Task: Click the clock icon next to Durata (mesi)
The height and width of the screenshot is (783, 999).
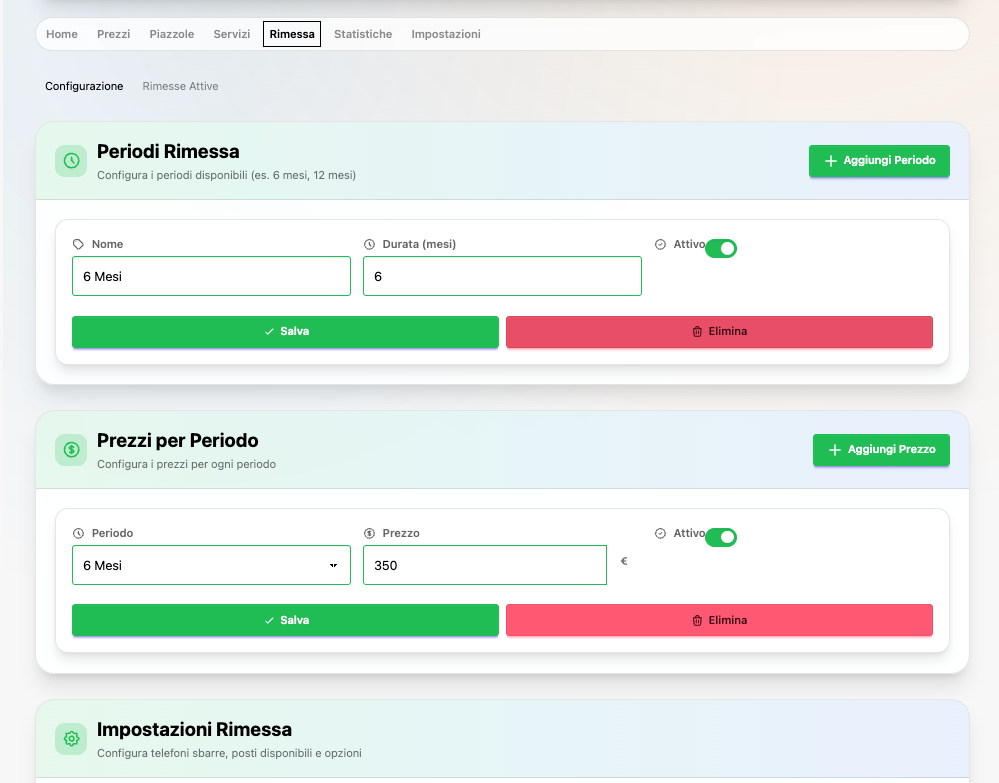Action: 371,243
